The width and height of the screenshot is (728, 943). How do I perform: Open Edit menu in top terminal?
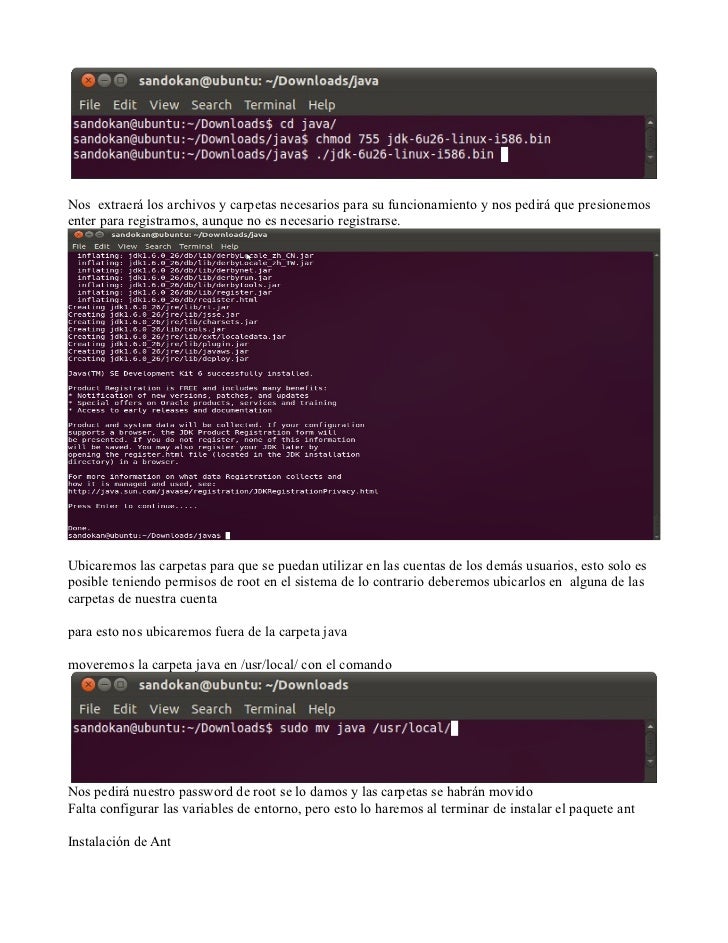tap(125, 105)
